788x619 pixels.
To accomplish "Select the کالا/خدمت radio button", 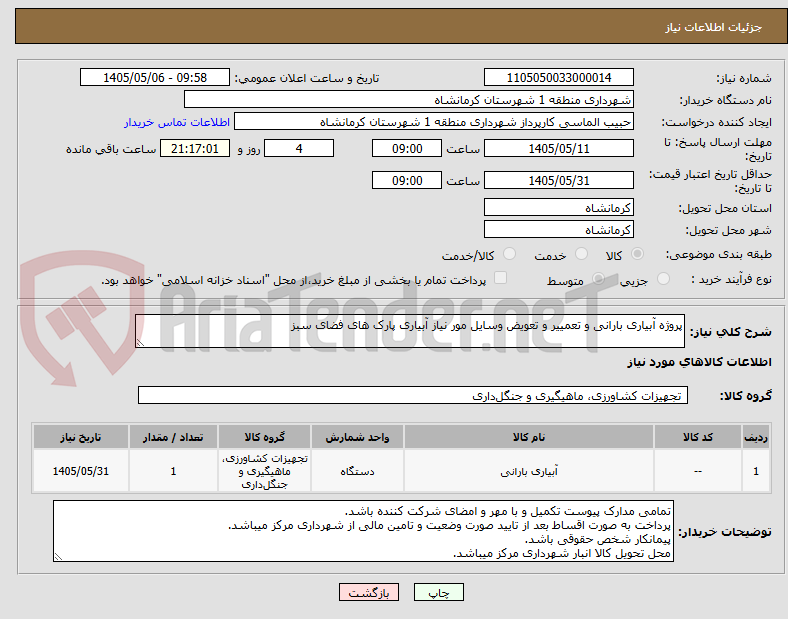I will [509, 254].
